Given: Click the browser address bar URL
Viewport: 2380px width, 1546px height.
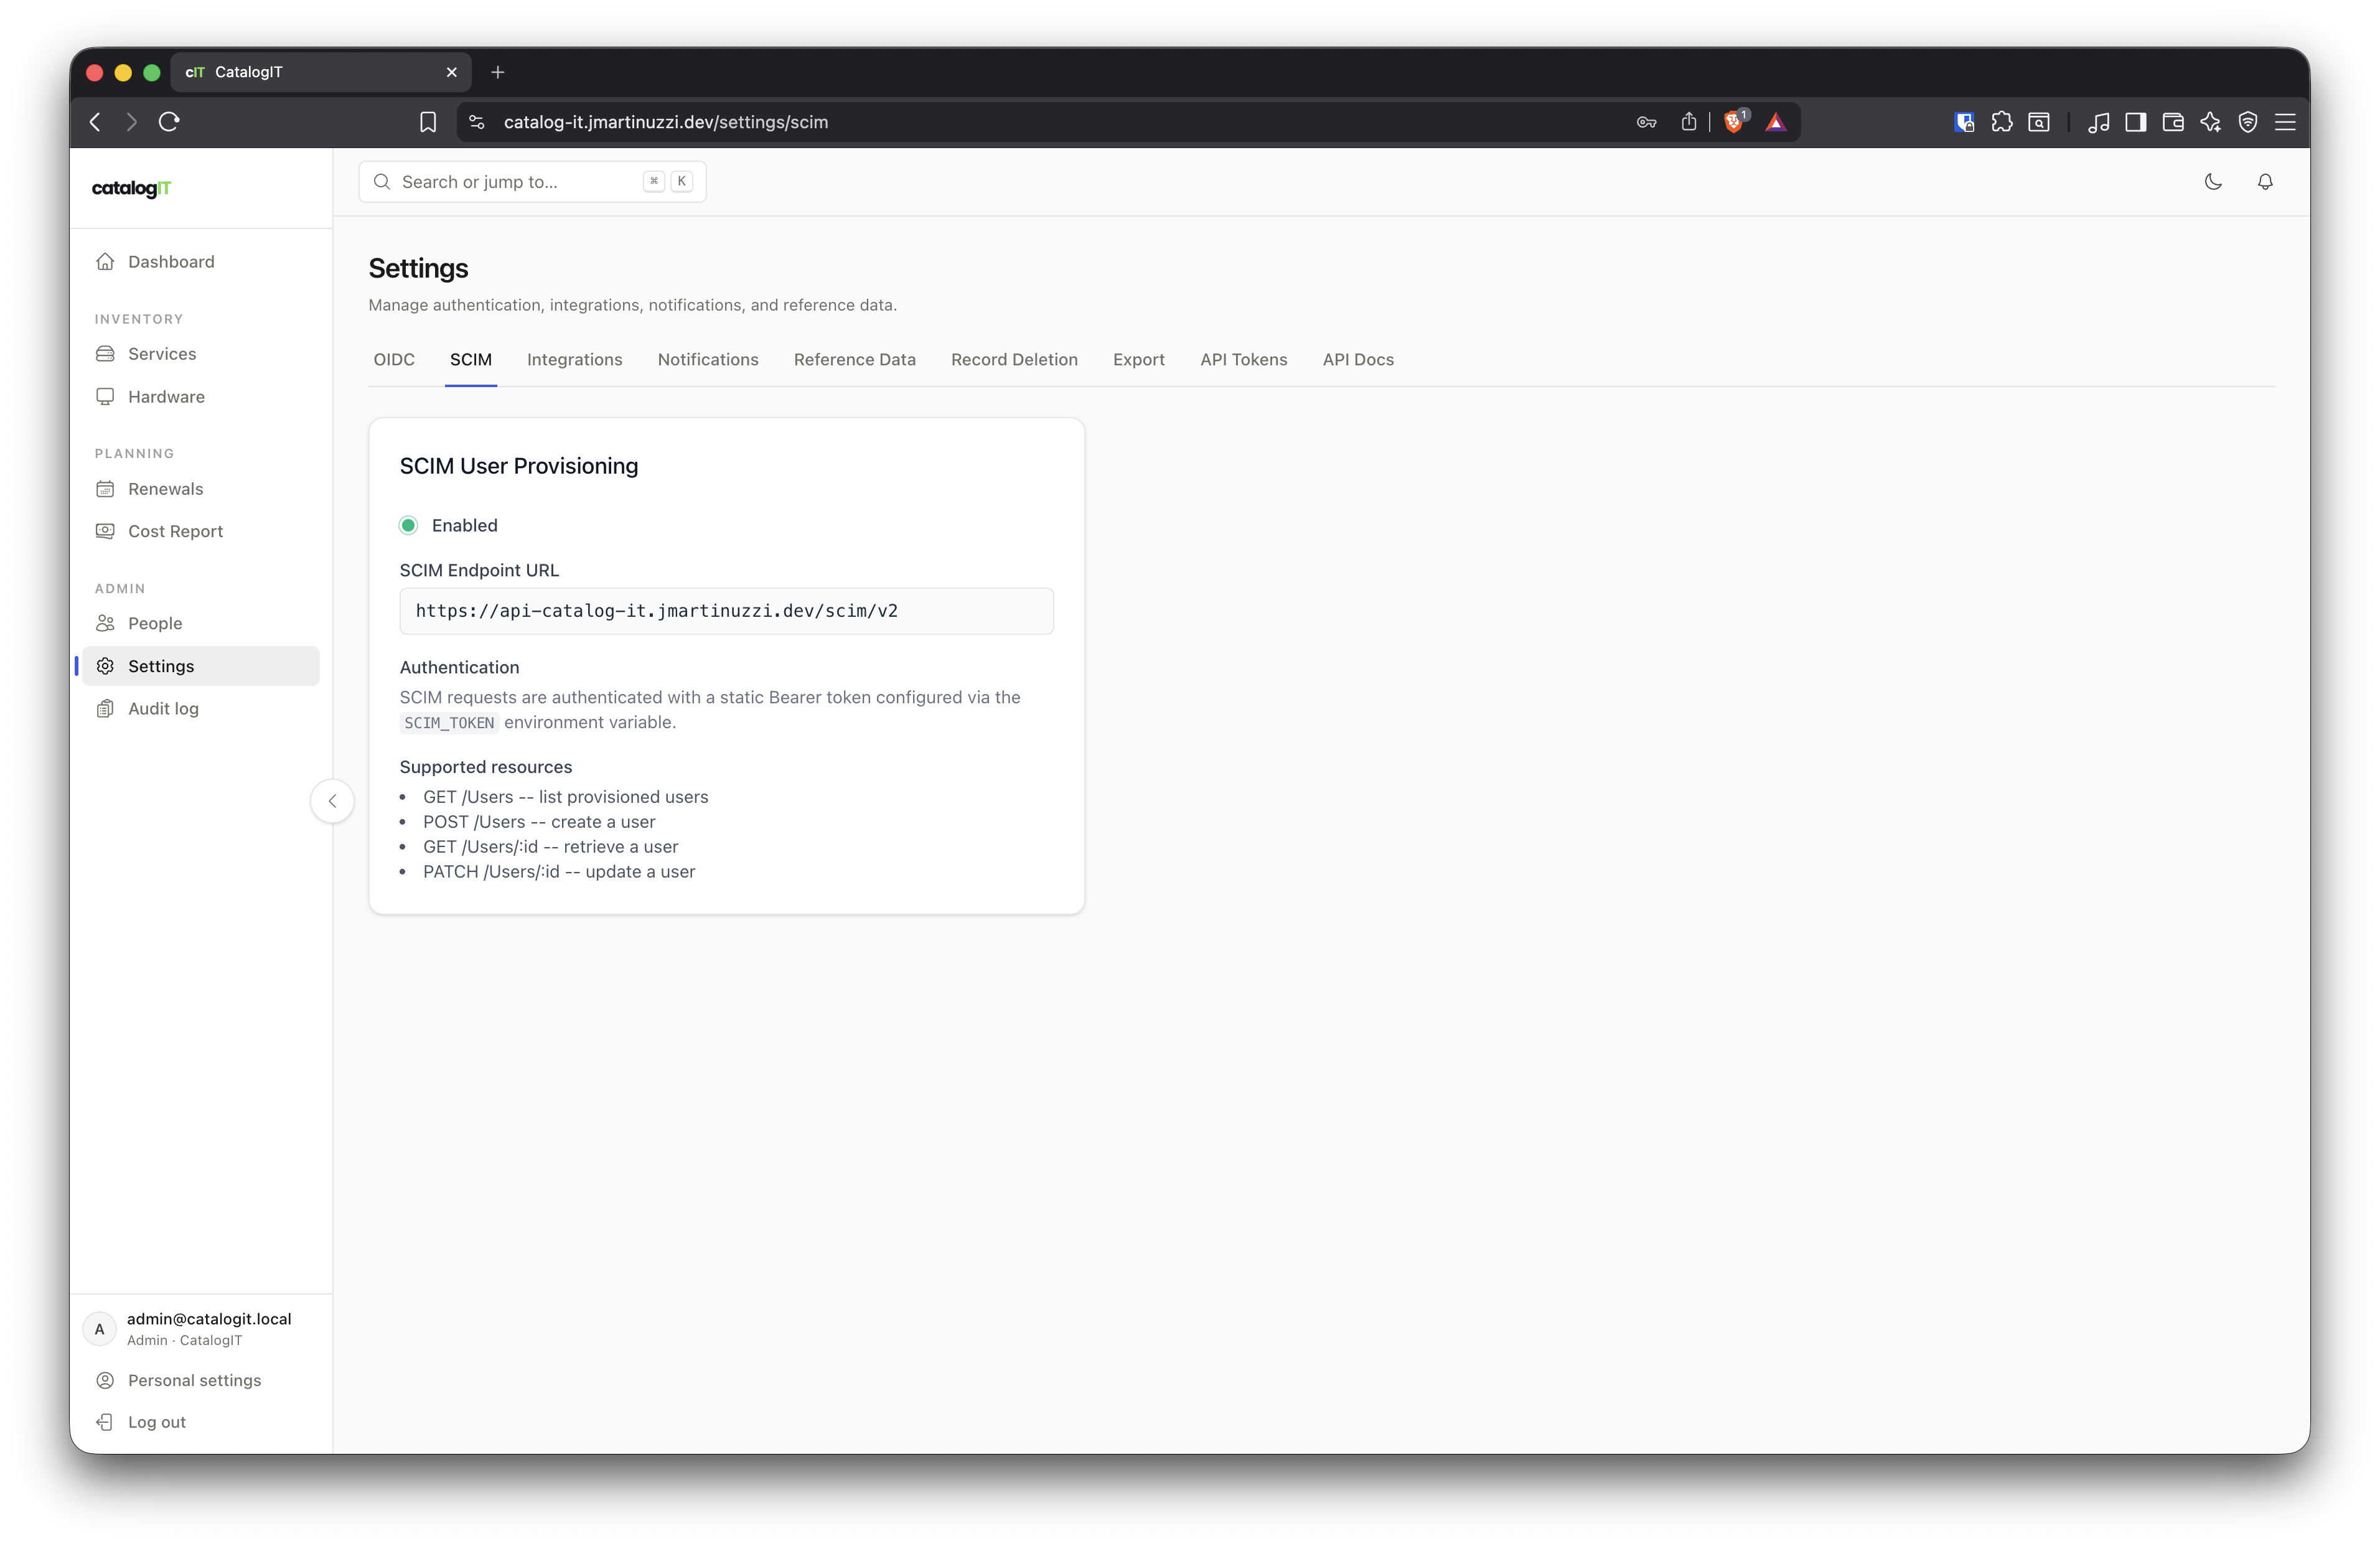Looking at the screenshot, I should (x=666, y=122).
